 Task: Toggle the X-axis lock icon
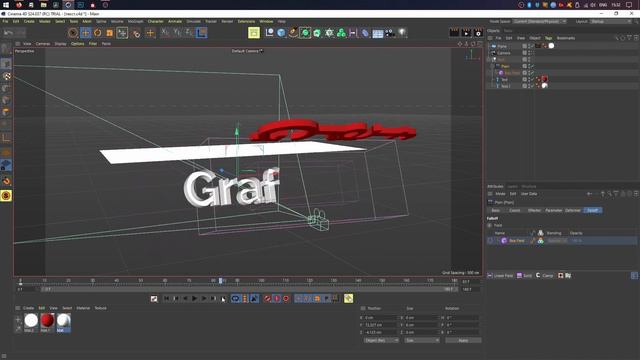tap(165, 33)
